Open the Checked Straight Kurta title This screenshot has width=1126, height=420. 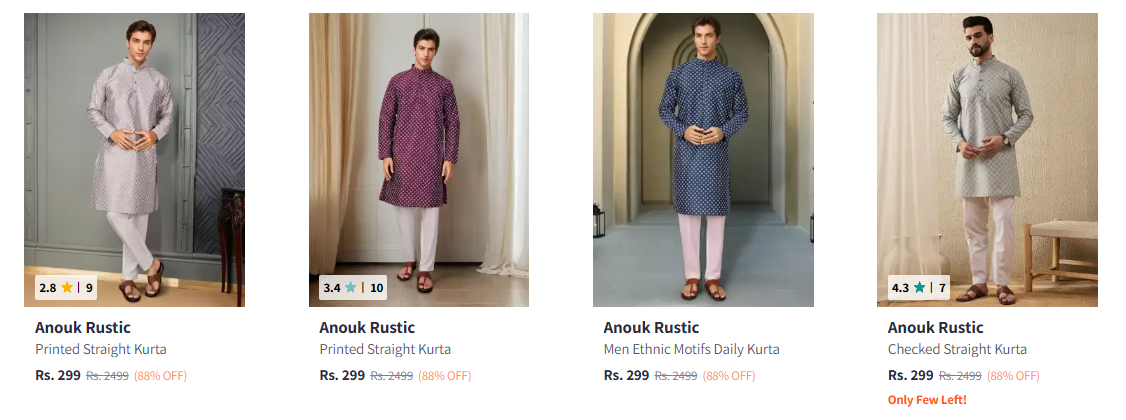(x=957, y=350)
